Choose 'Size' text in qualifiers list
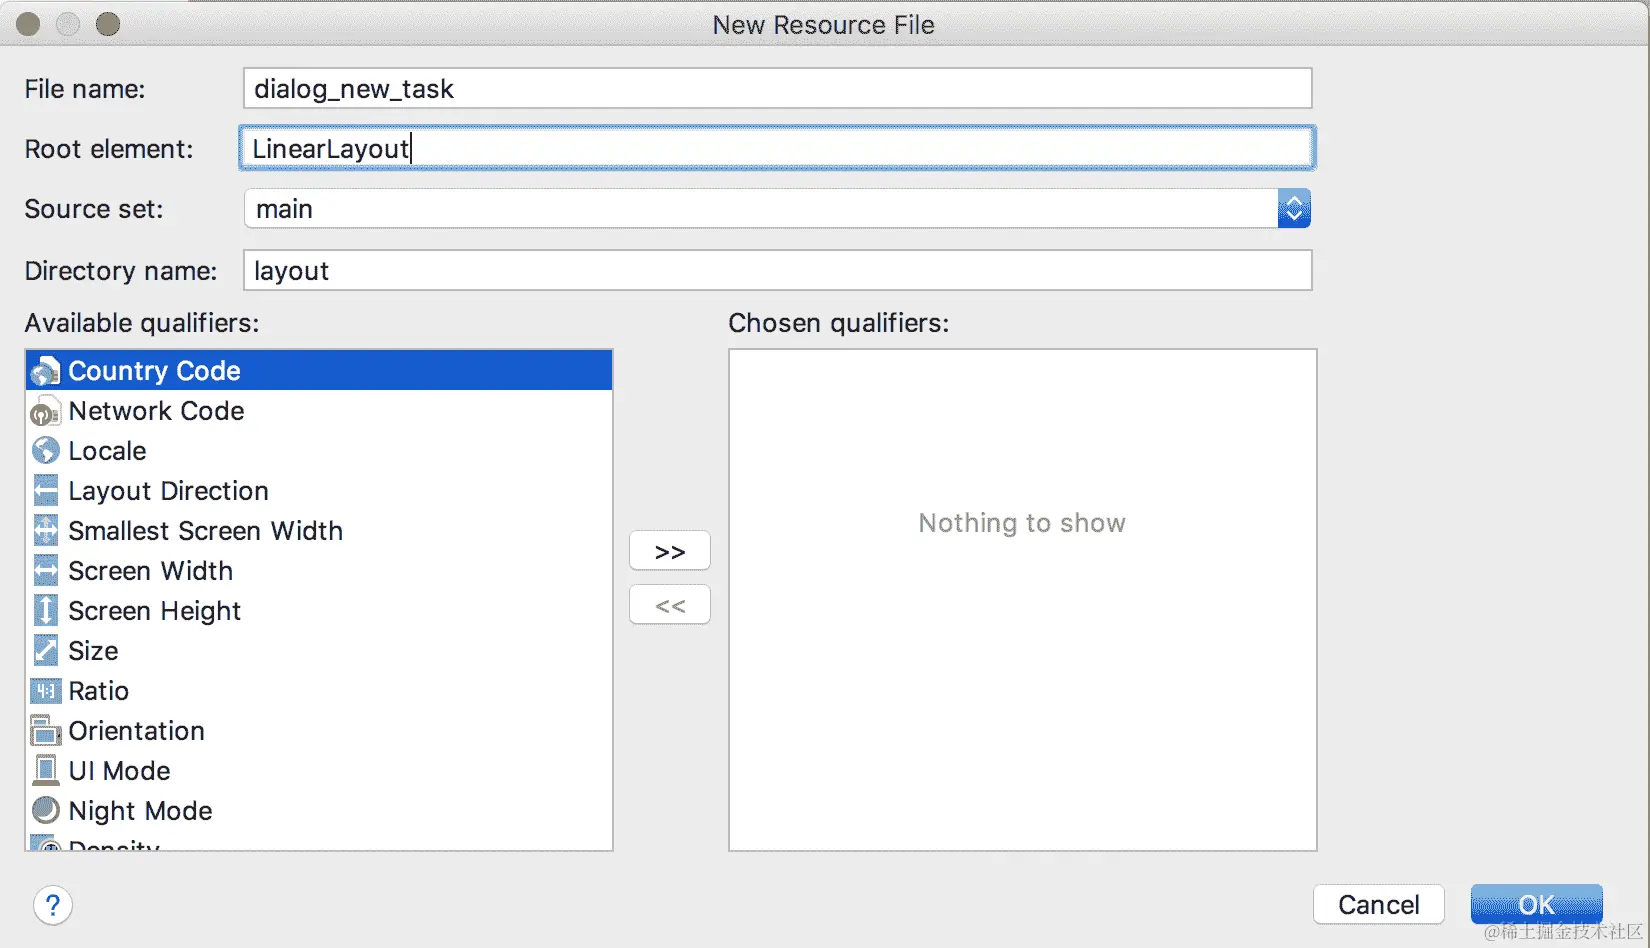The image size is (1650, 948). pyautogui.click(x=93, y=651)
